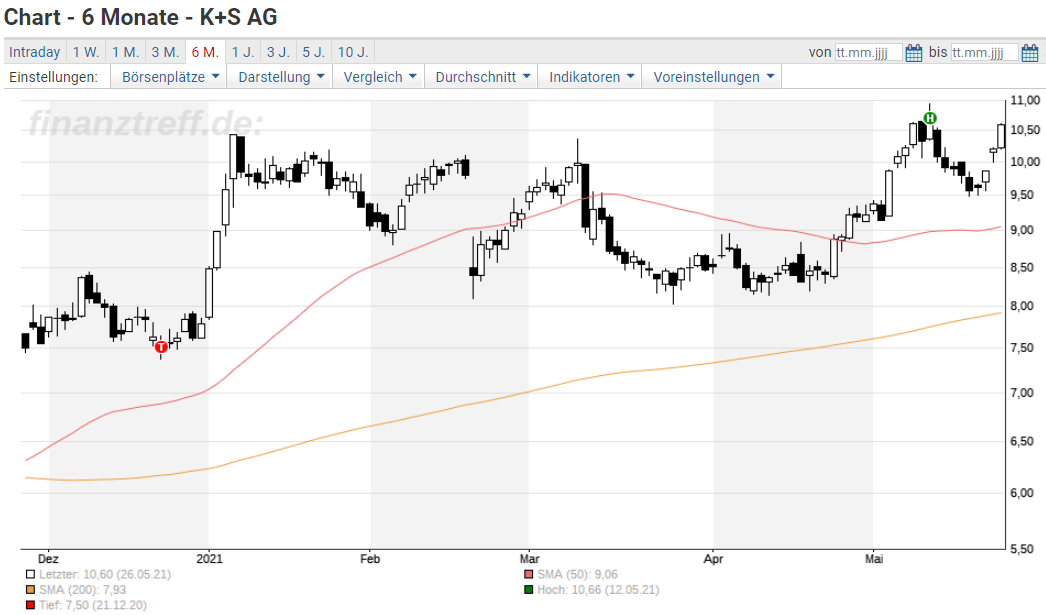Image resolution: width=1046 pixels, height=615 pixels.
Task: Click the 'Feb' x-axis label
Action: [x=370, y=559]
